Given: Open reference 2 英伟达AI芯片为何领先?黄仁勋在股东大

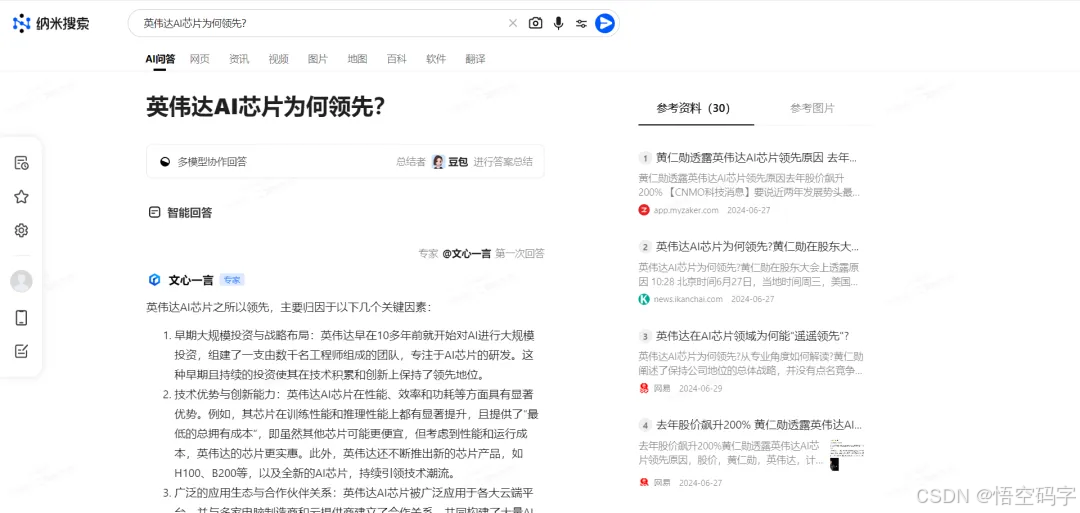Looking at the screenshot, I should [758, 247].
